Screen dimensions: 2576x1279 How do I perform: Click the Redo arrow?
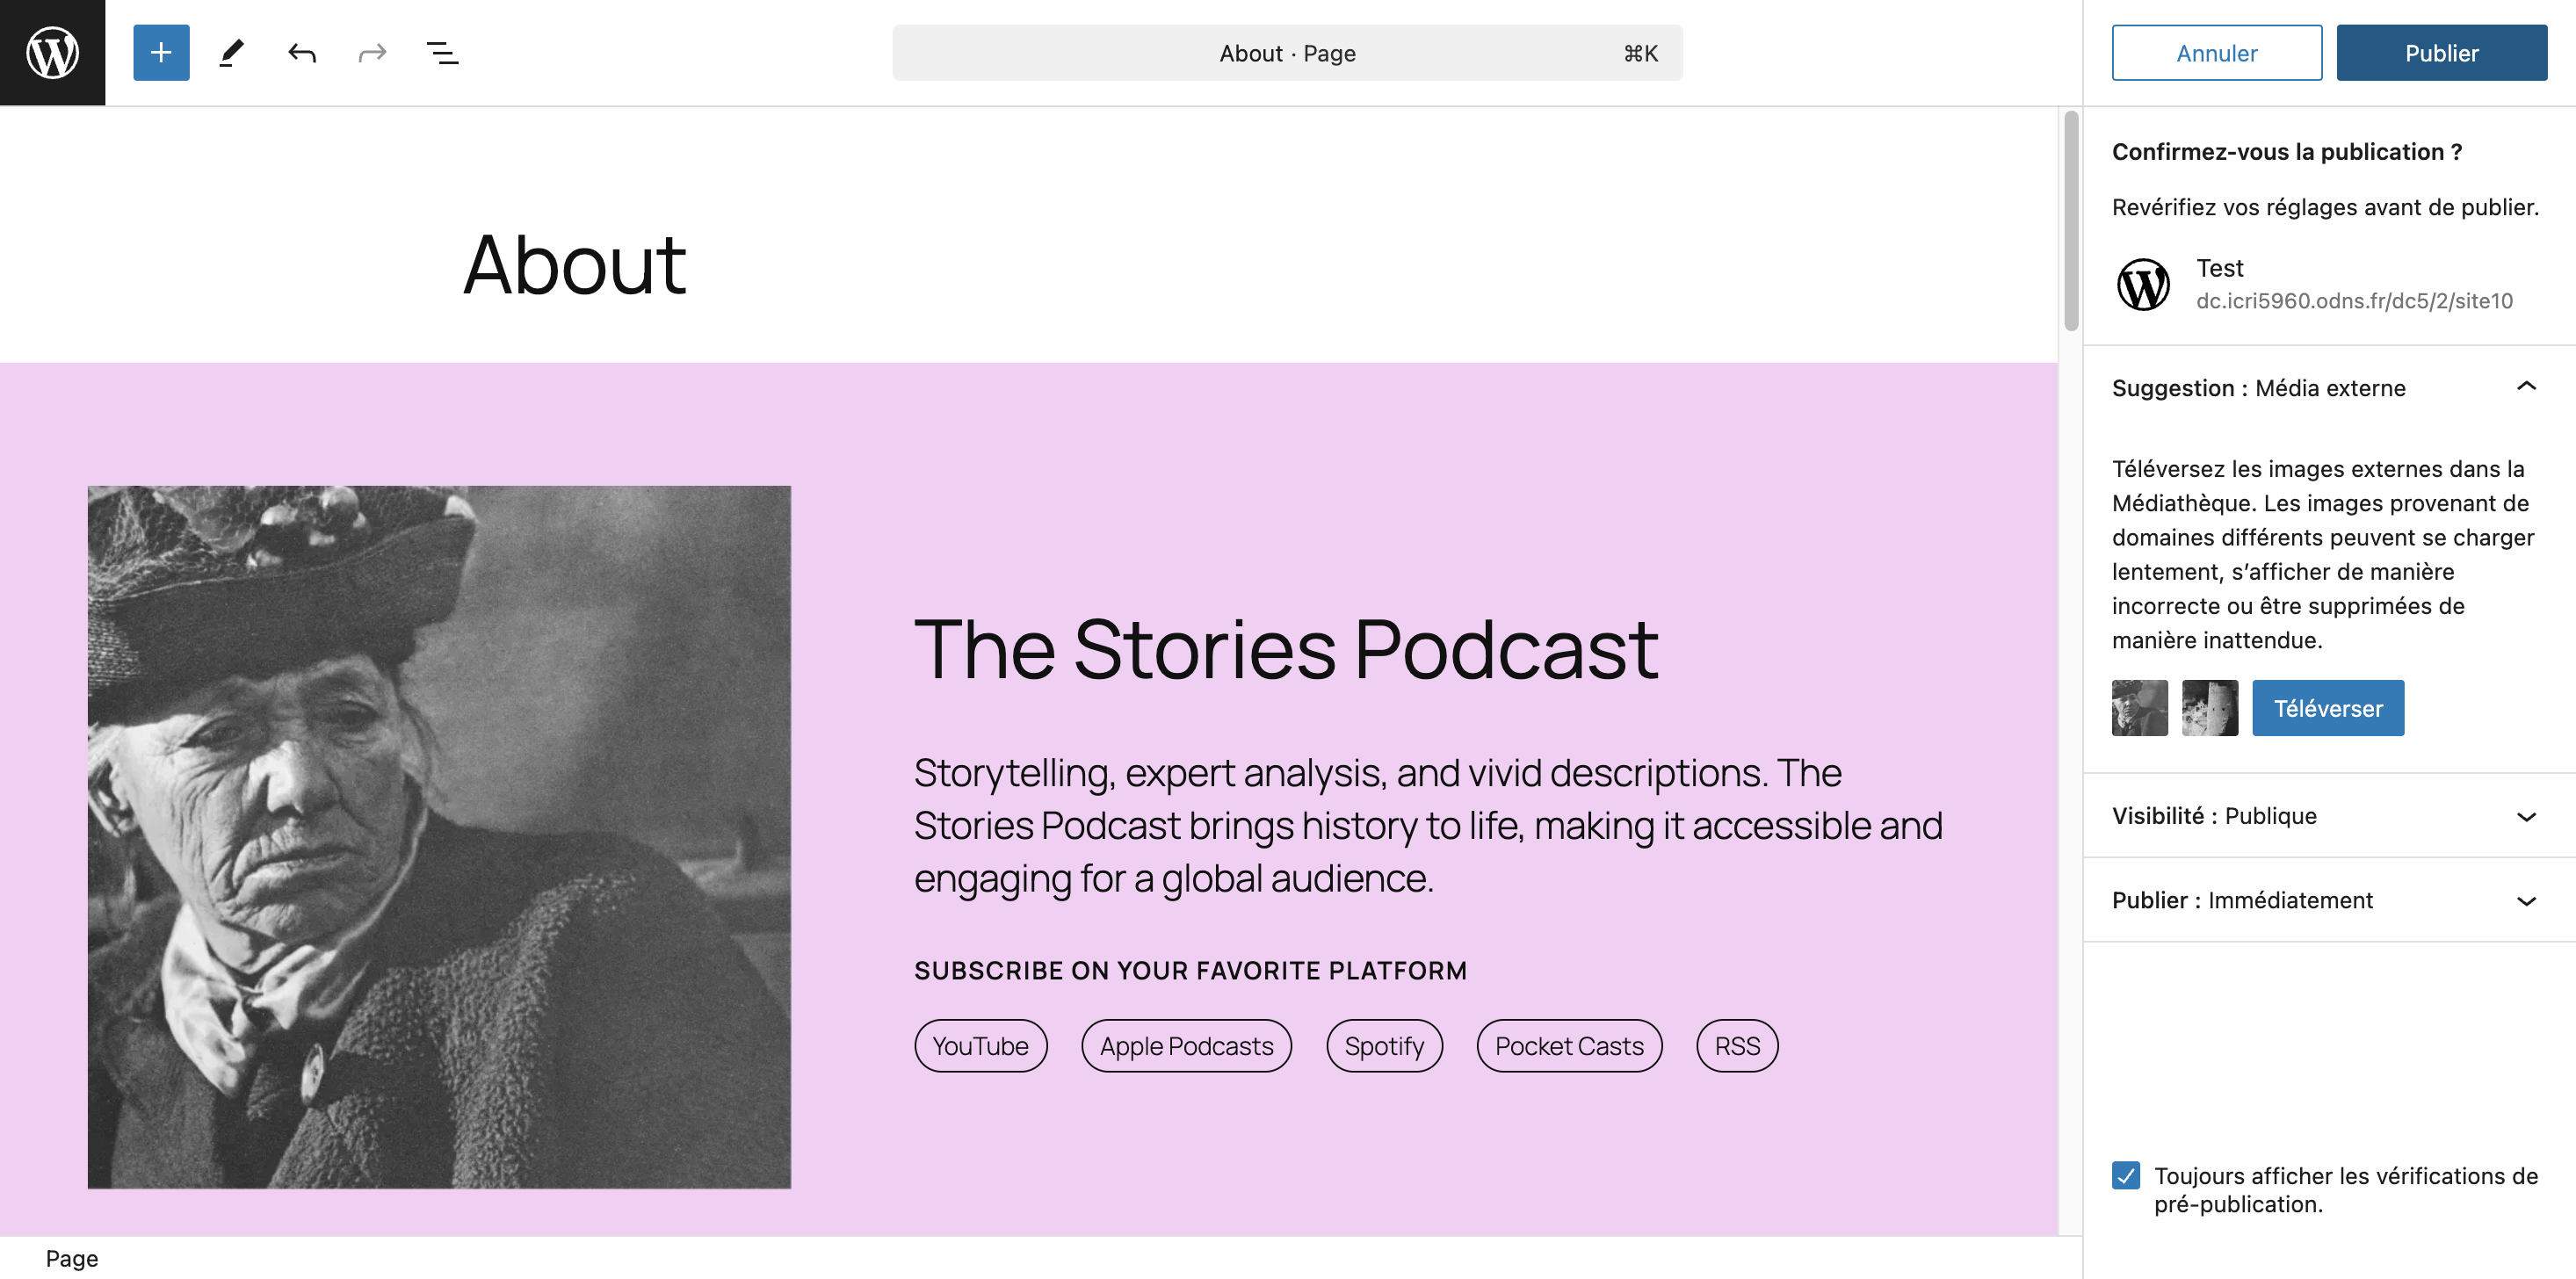[372, 52]
